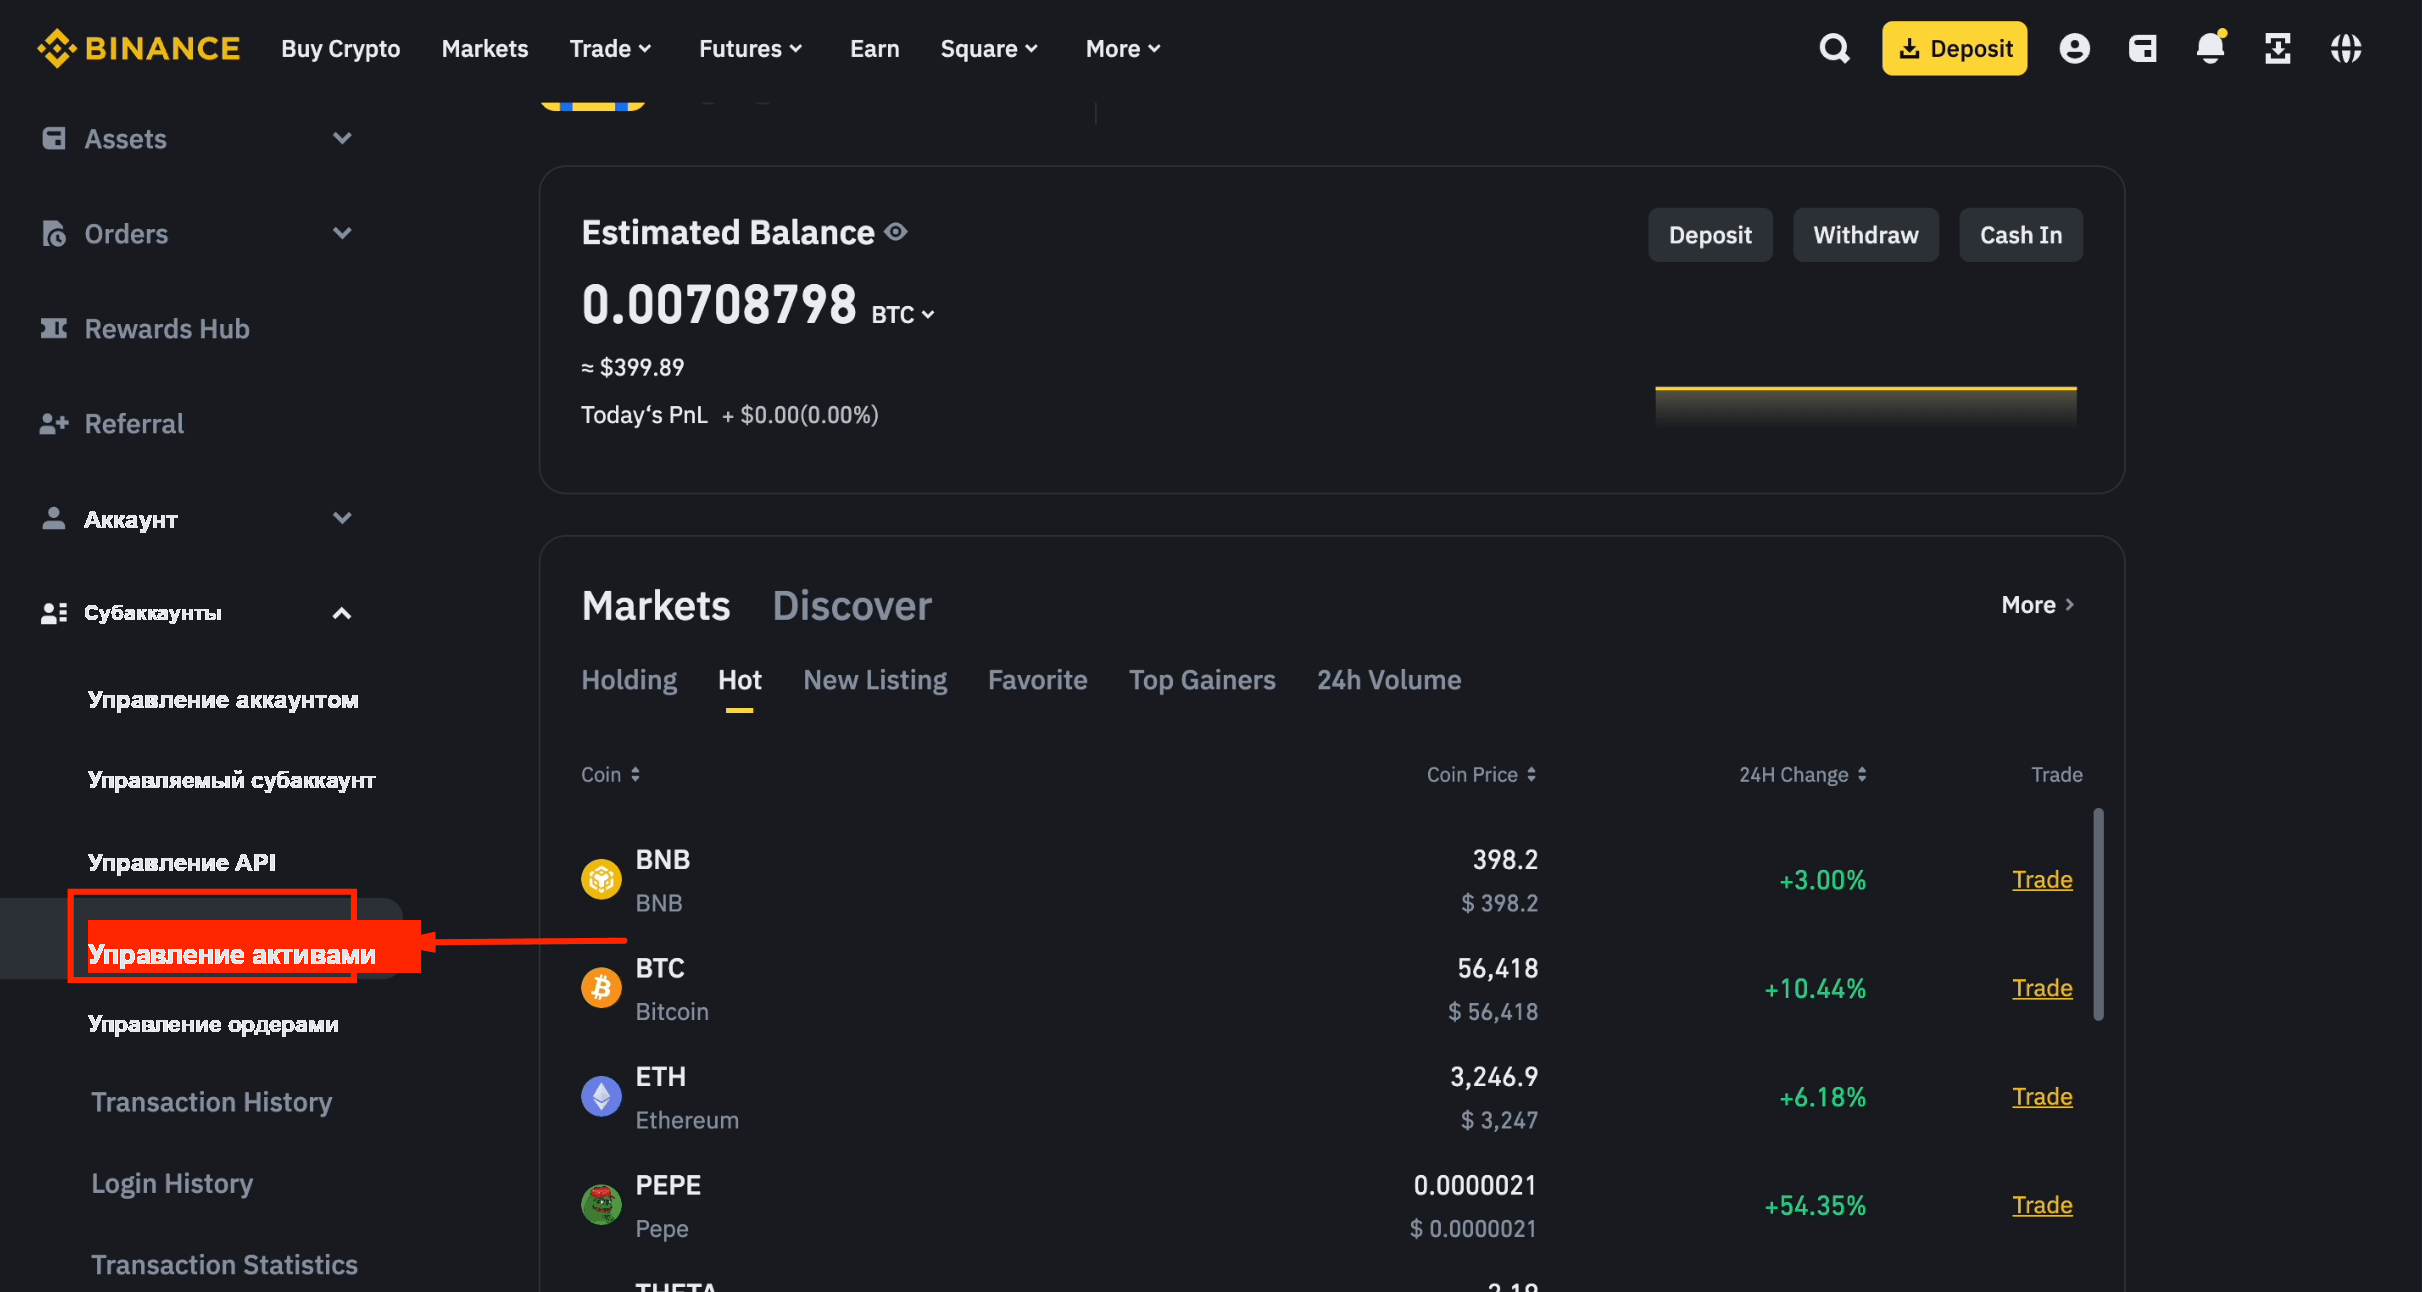Click the Assets sidebar icon

coord(54,138)
